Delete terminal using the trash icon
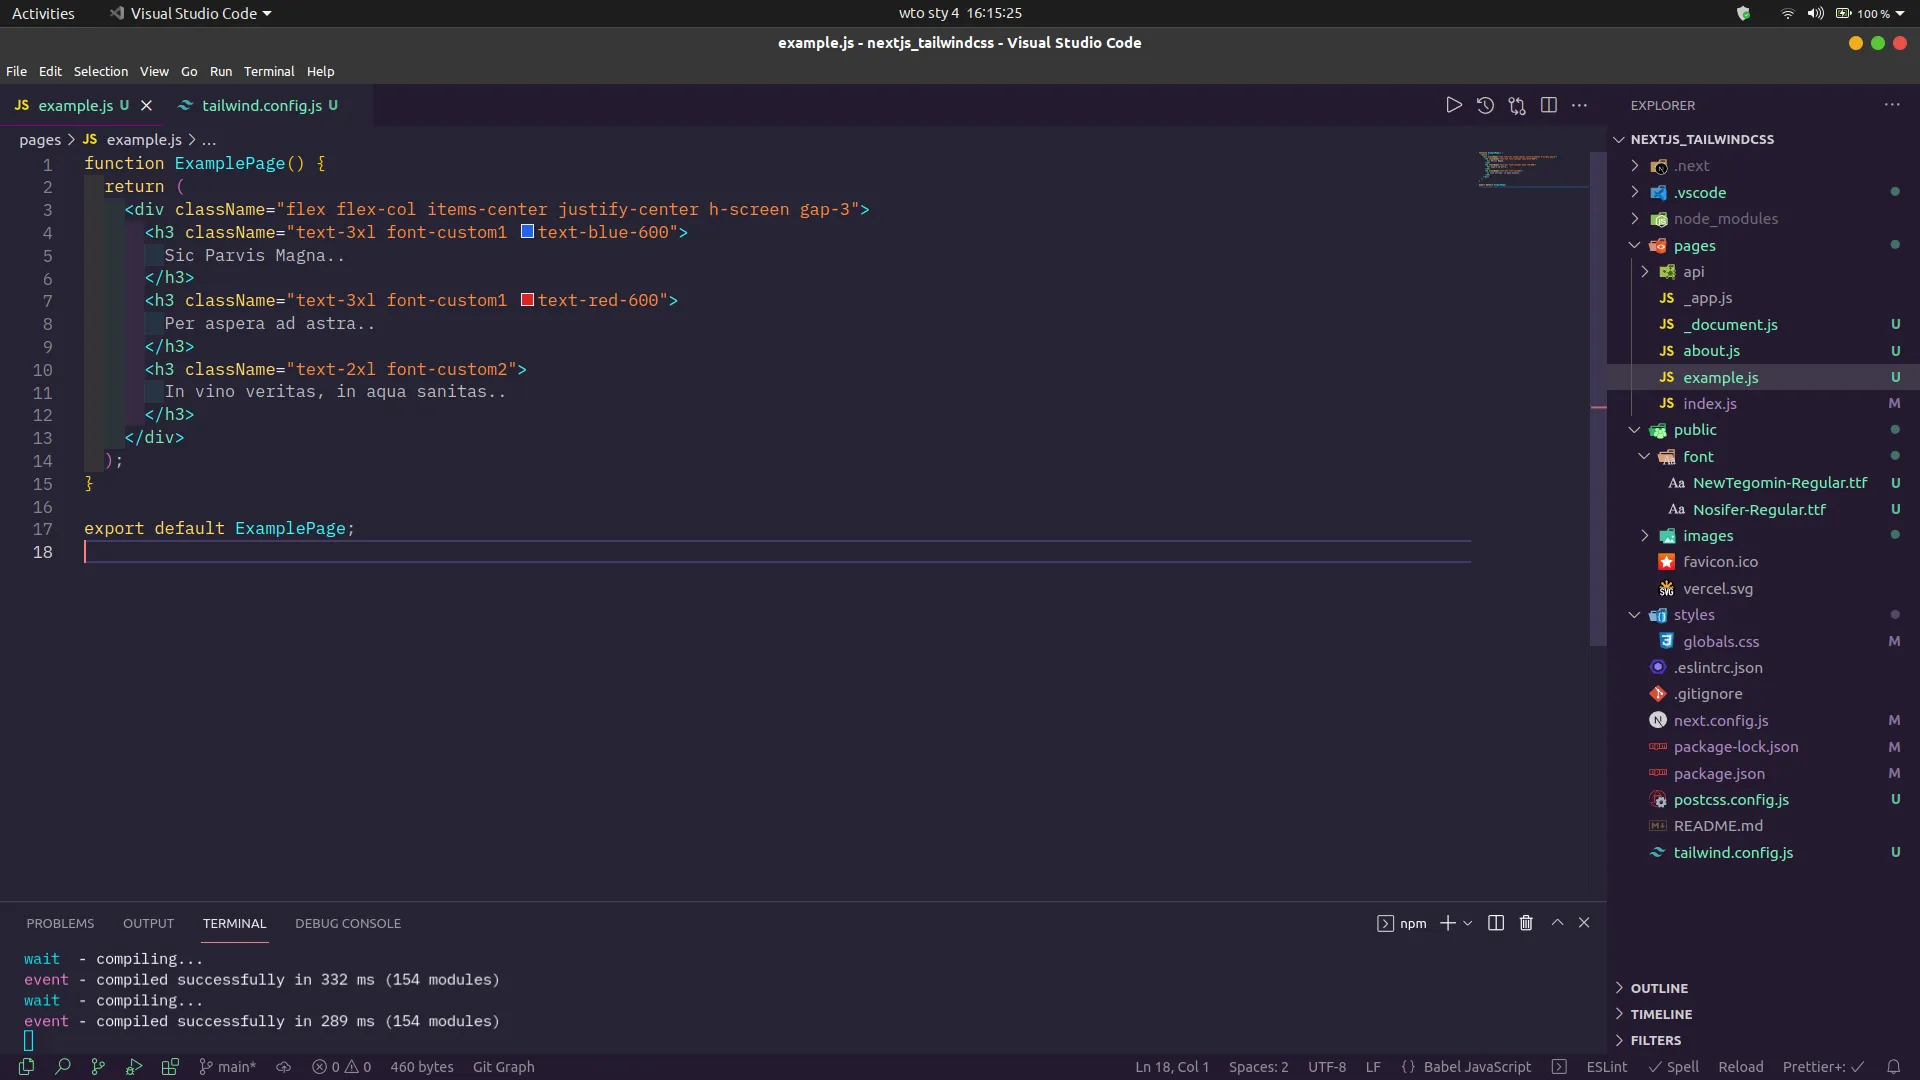Image resolution: width=1920 pixels, height=1080 pixels. click(x=1526, y=923)
